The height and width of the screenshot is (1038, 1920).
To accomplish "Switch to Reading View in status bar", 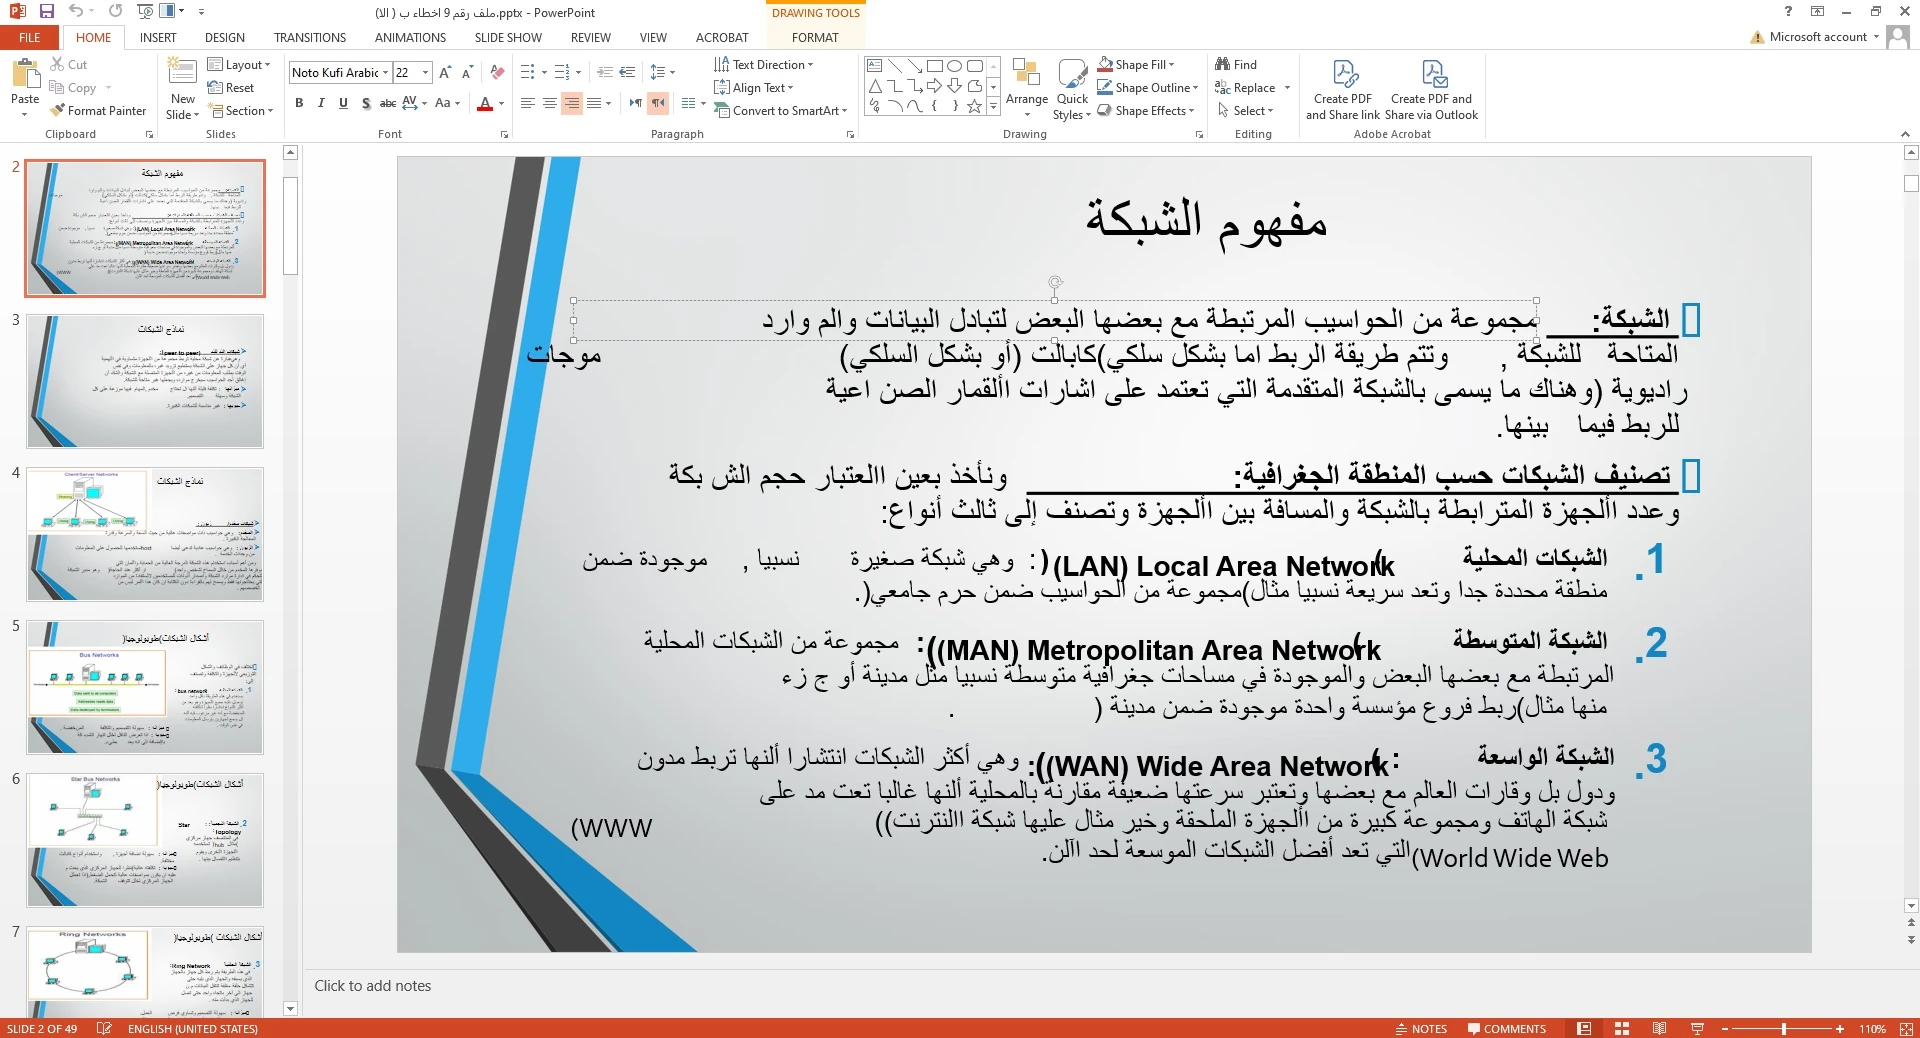I will (x=1659, y=1028).
